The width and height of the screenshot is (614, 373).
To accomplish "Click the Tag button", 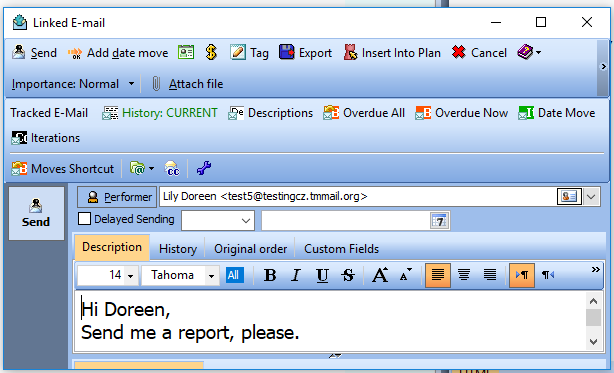I will [x=249, y=52].
